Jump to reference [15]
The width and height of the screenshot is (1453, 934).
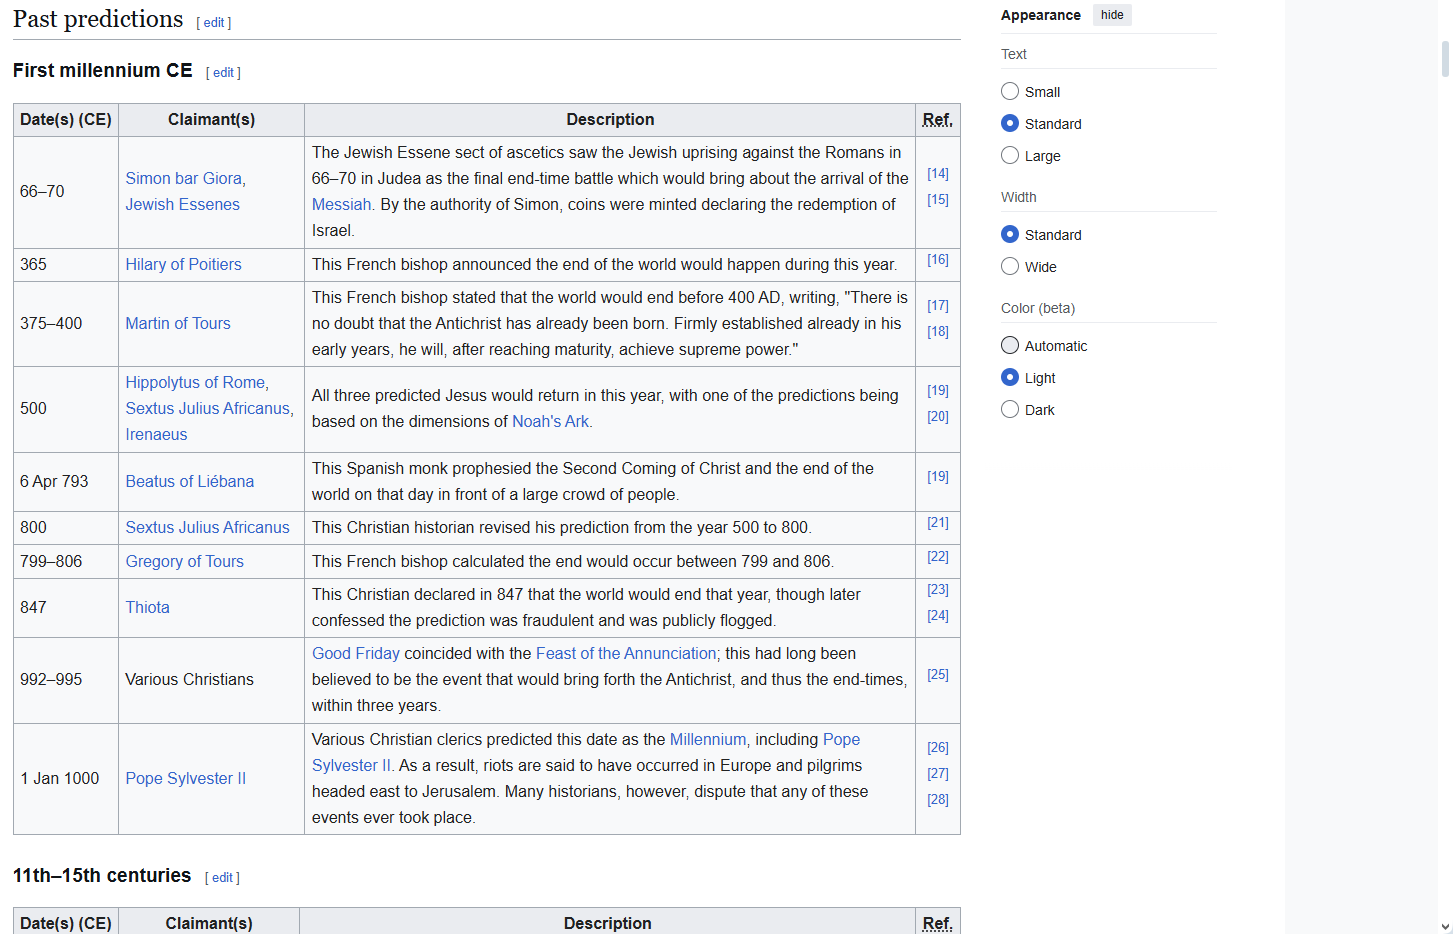tap(938, 199)
